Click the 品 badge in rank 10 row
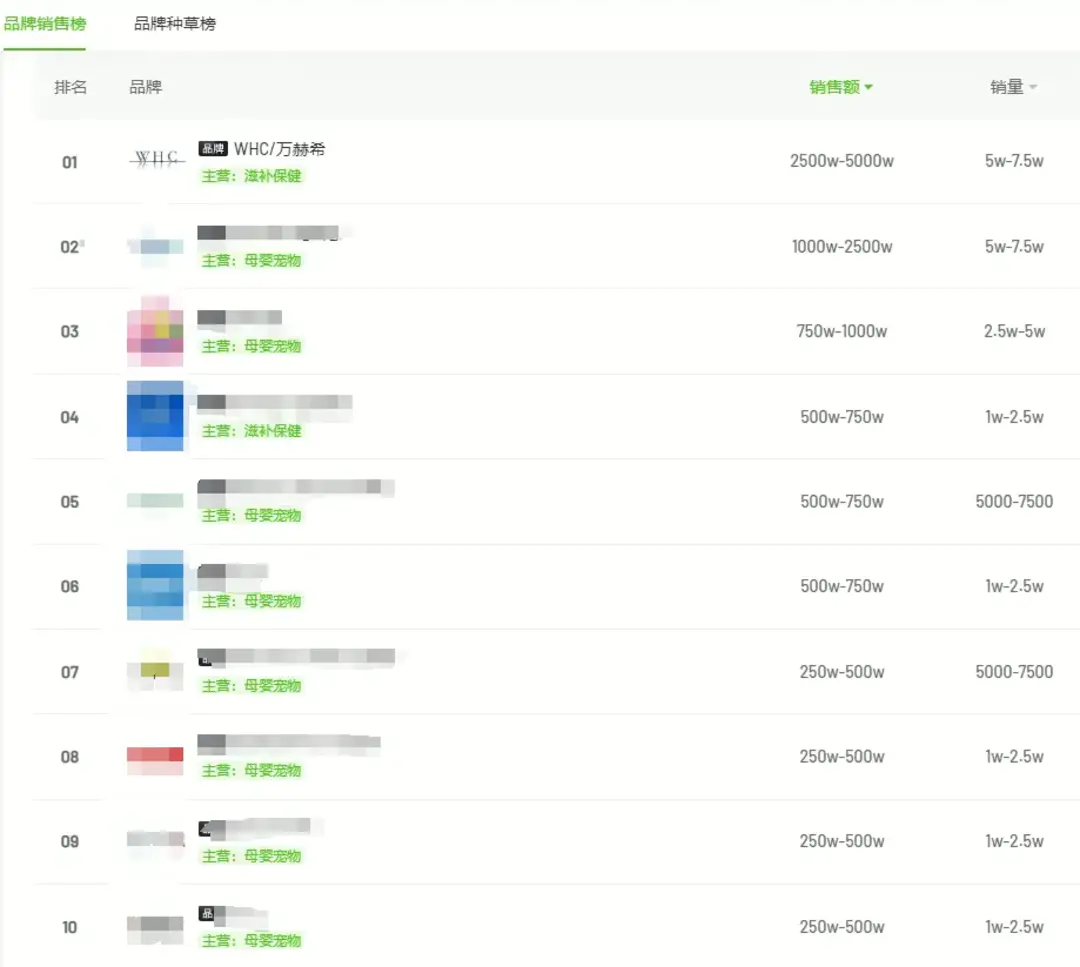 coord(207,913)
